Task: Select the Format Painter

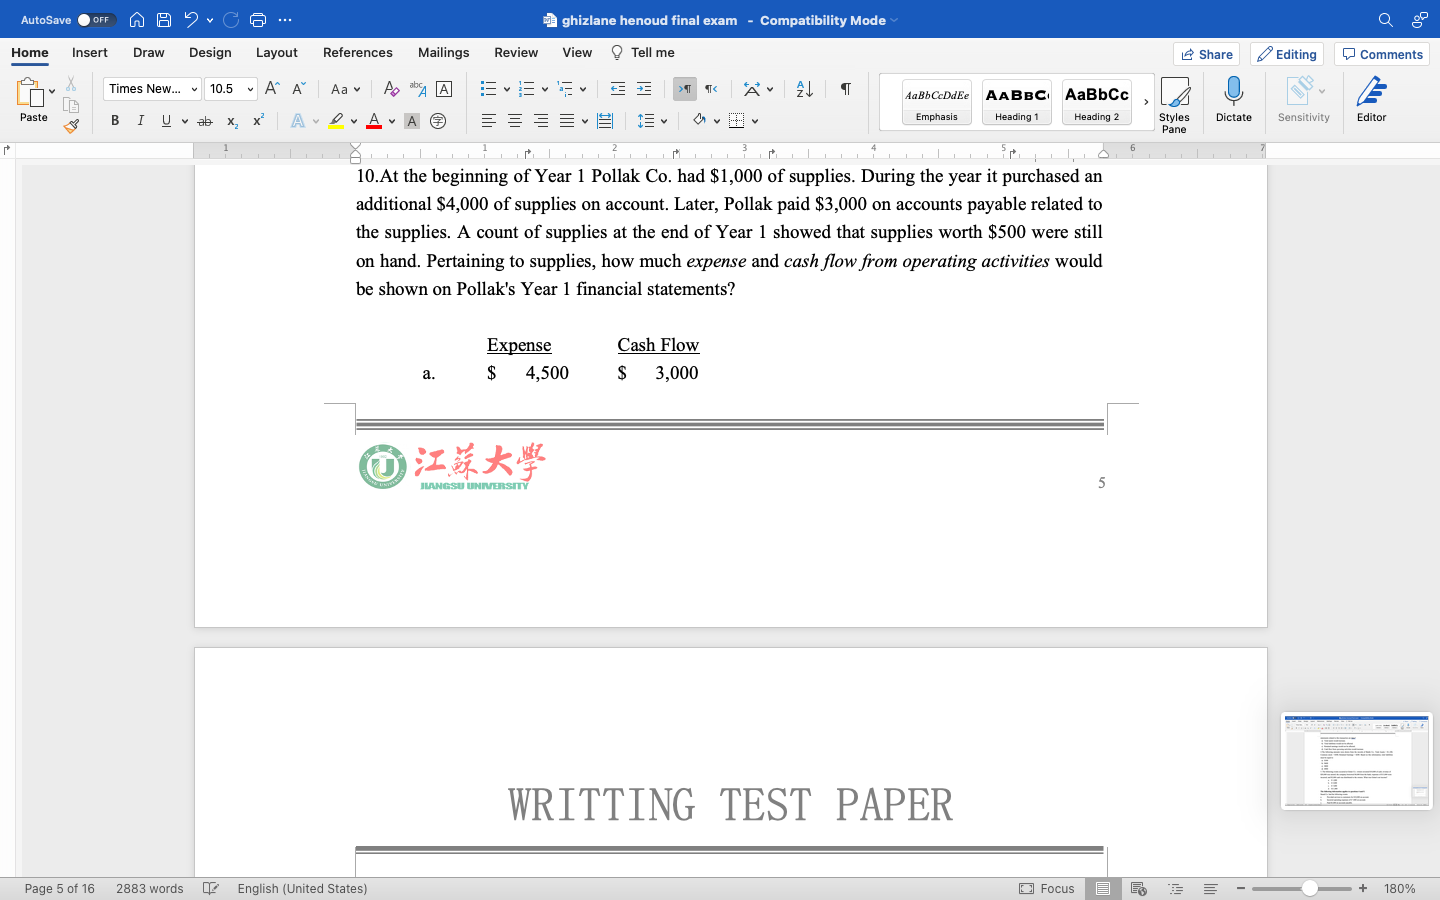Action: coord(71,126)
